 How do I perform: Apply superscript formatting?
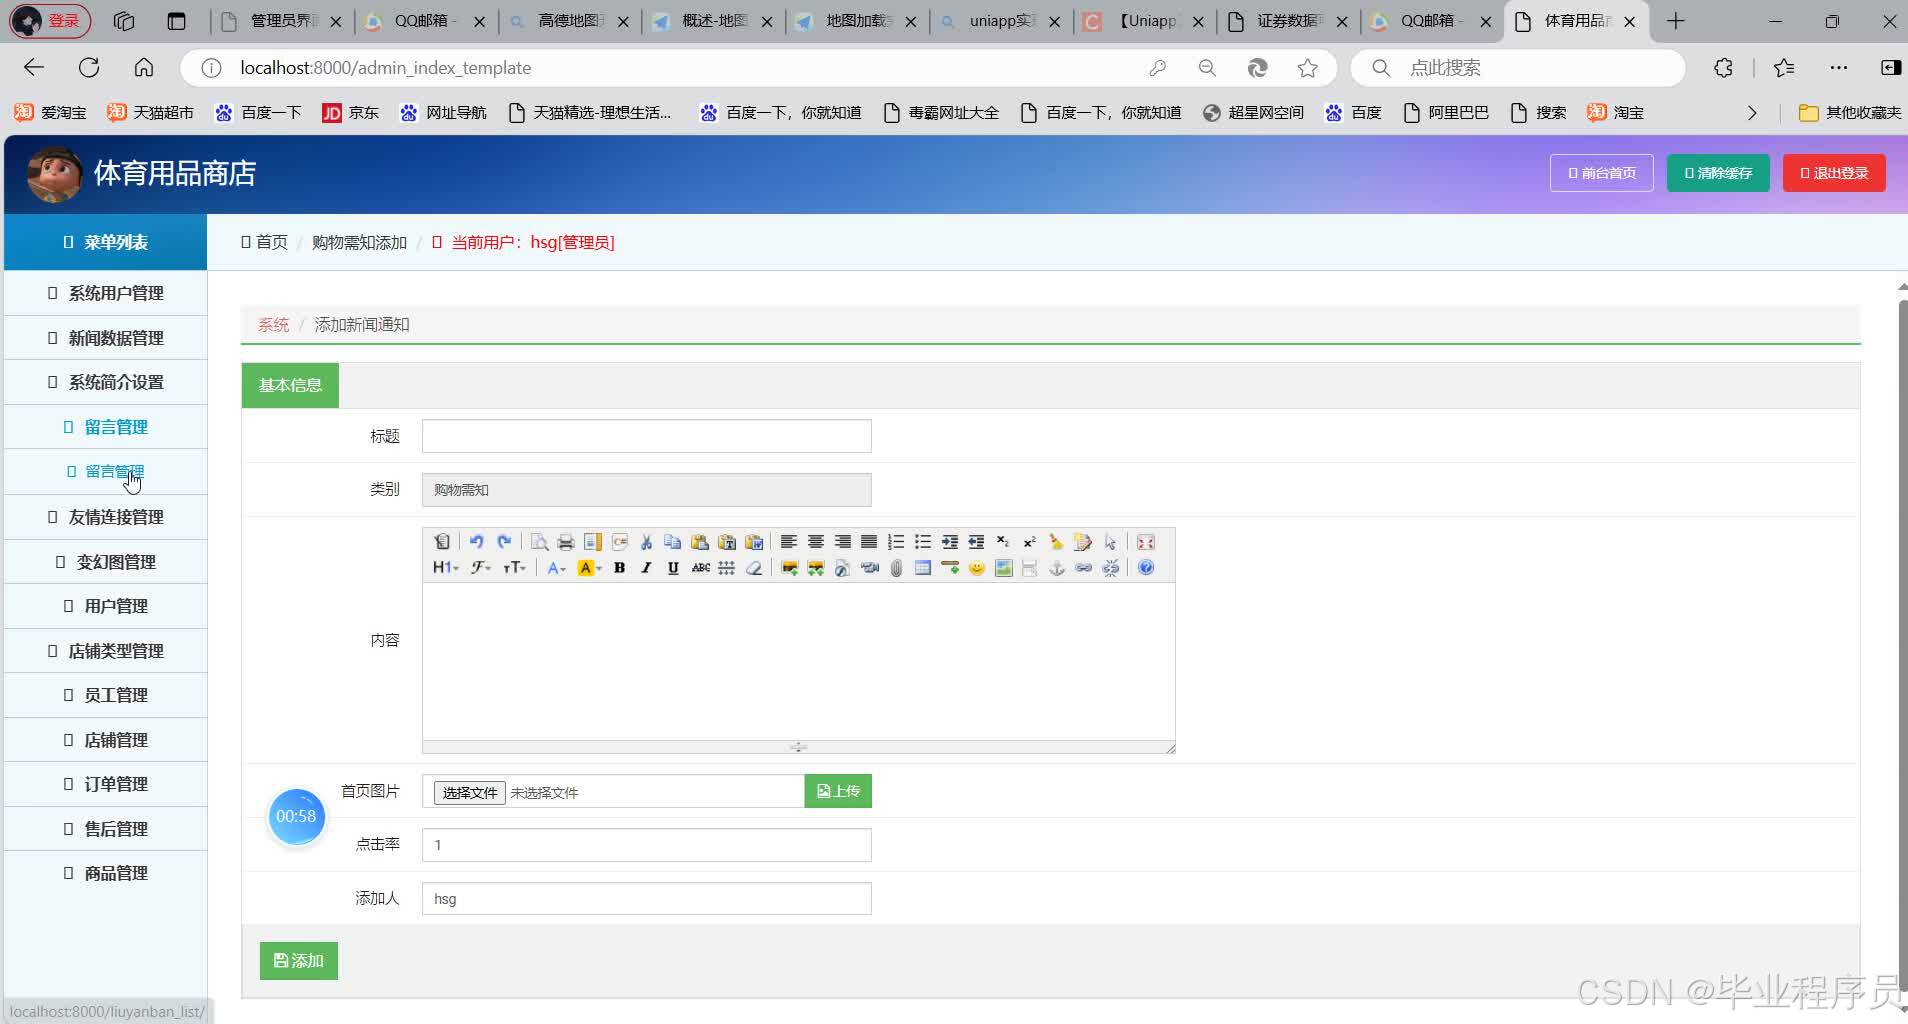pyautogui.click(x=1029, y=542)
